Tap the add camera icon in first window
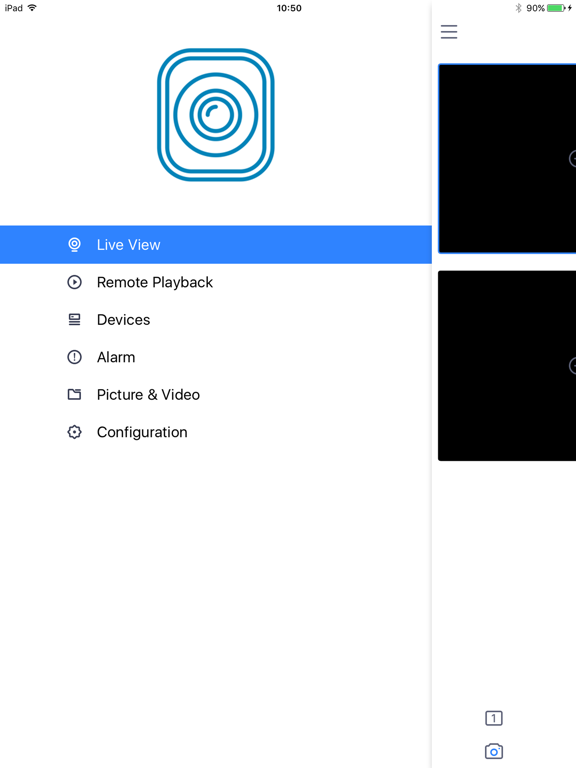Screen dimensions: 576x768 click(573, 158)
